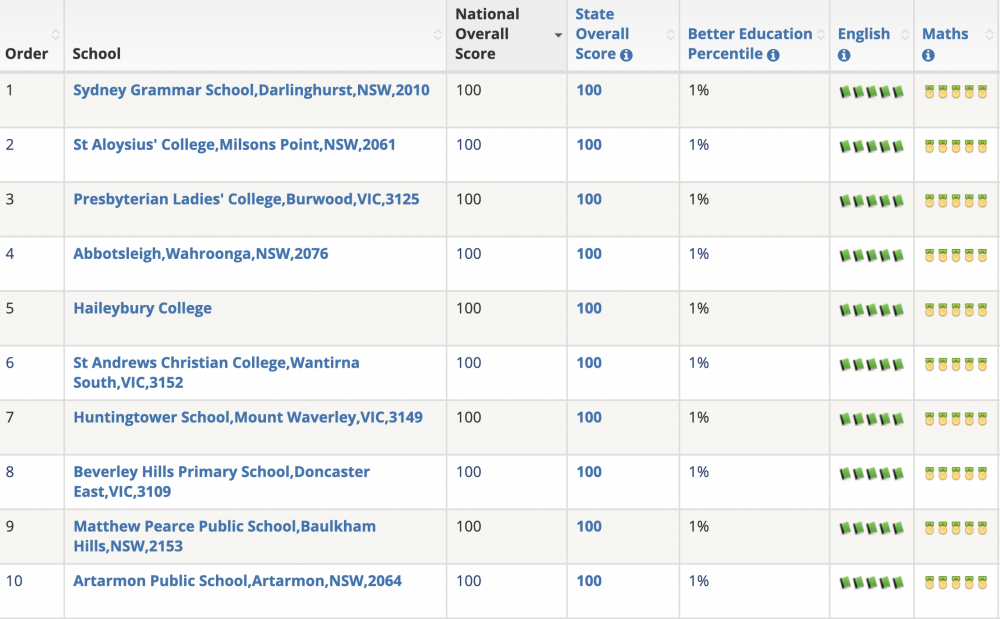This screenshot has width=1000, height=619.
Task: Open St Aloysius' College, Milsons Point link
Action: 234,145
